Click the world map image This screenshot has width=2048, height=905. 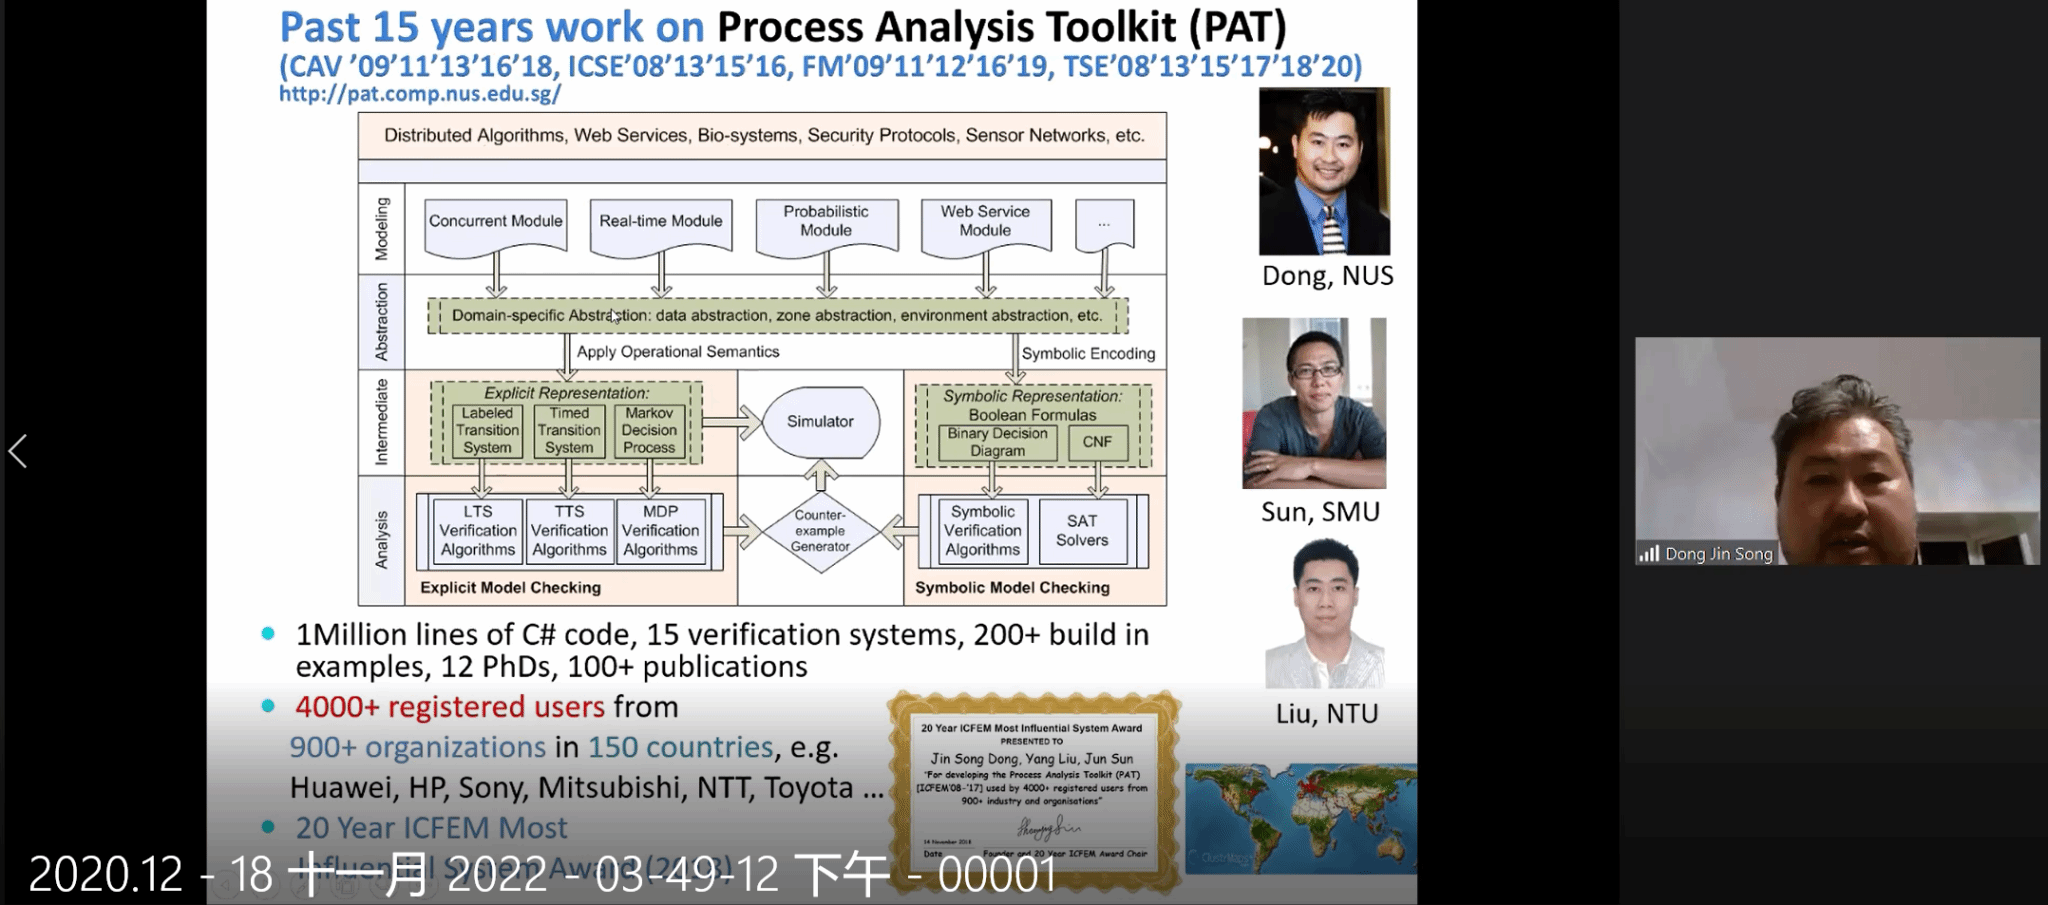(x=1300, y=818)
